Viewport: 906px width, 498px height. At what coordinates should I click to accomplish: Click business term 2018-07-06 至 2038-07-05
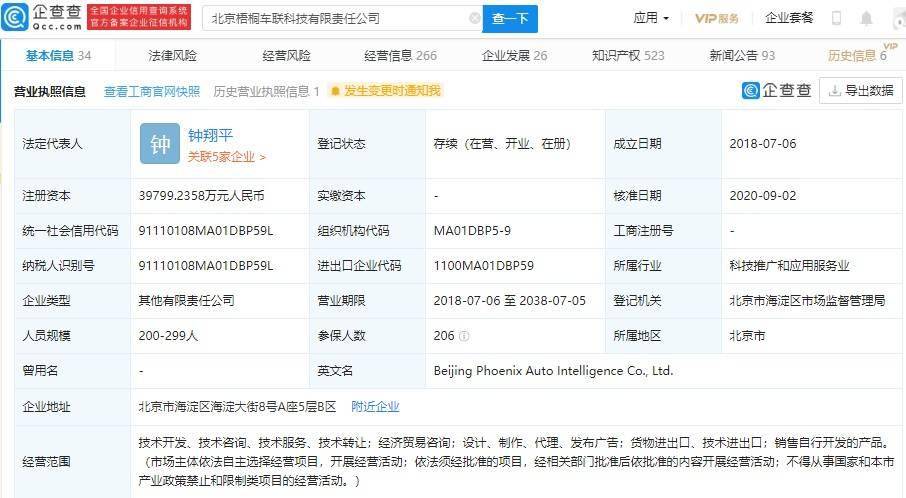point(510,300)
